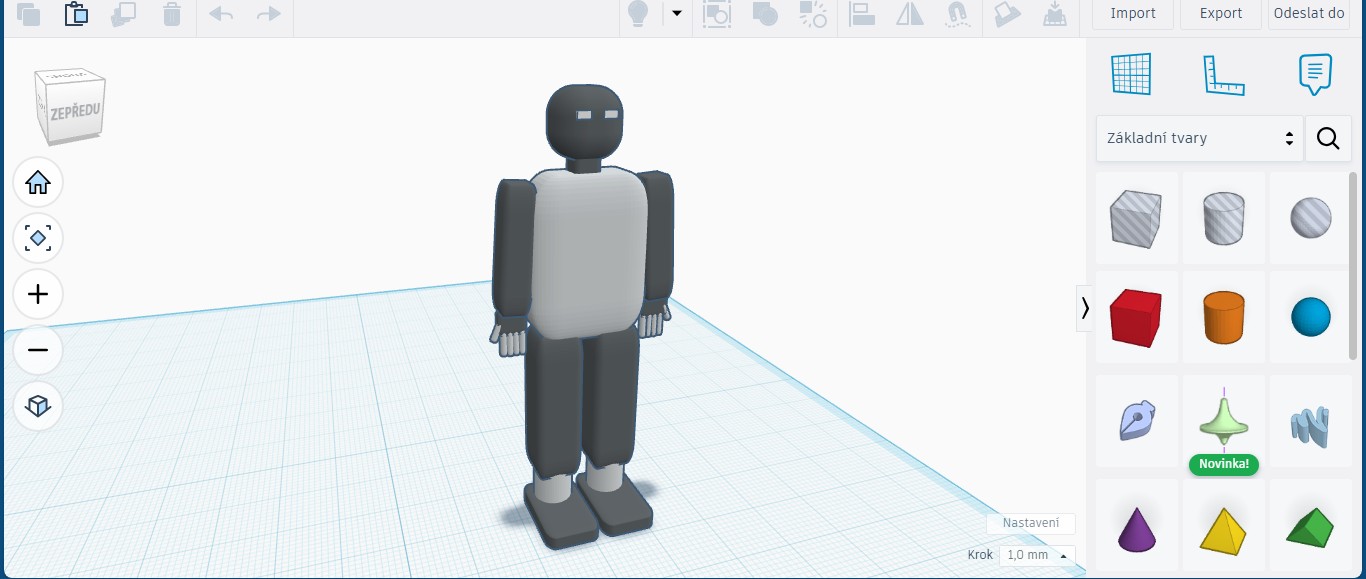Open the Základní tvary shape category dropdown

[1200, 138]
